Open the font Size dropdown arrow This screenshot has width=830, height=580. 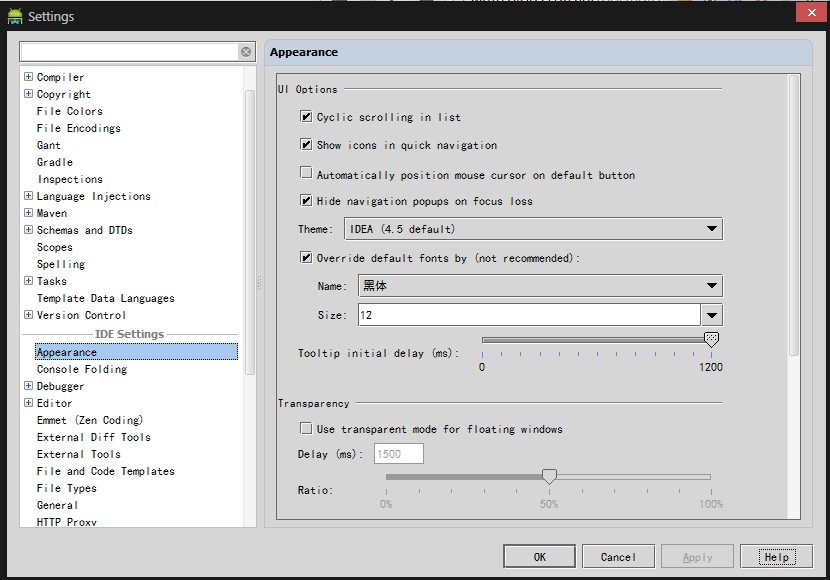coord(711,315)
